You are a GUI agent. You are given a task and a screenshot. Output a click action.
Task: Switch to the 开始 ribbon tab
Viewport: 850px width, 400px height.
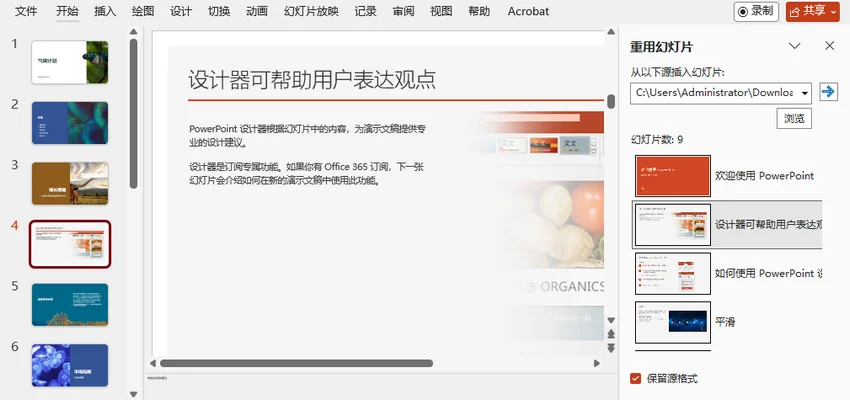pyautogui.click(x=67, y=11)
